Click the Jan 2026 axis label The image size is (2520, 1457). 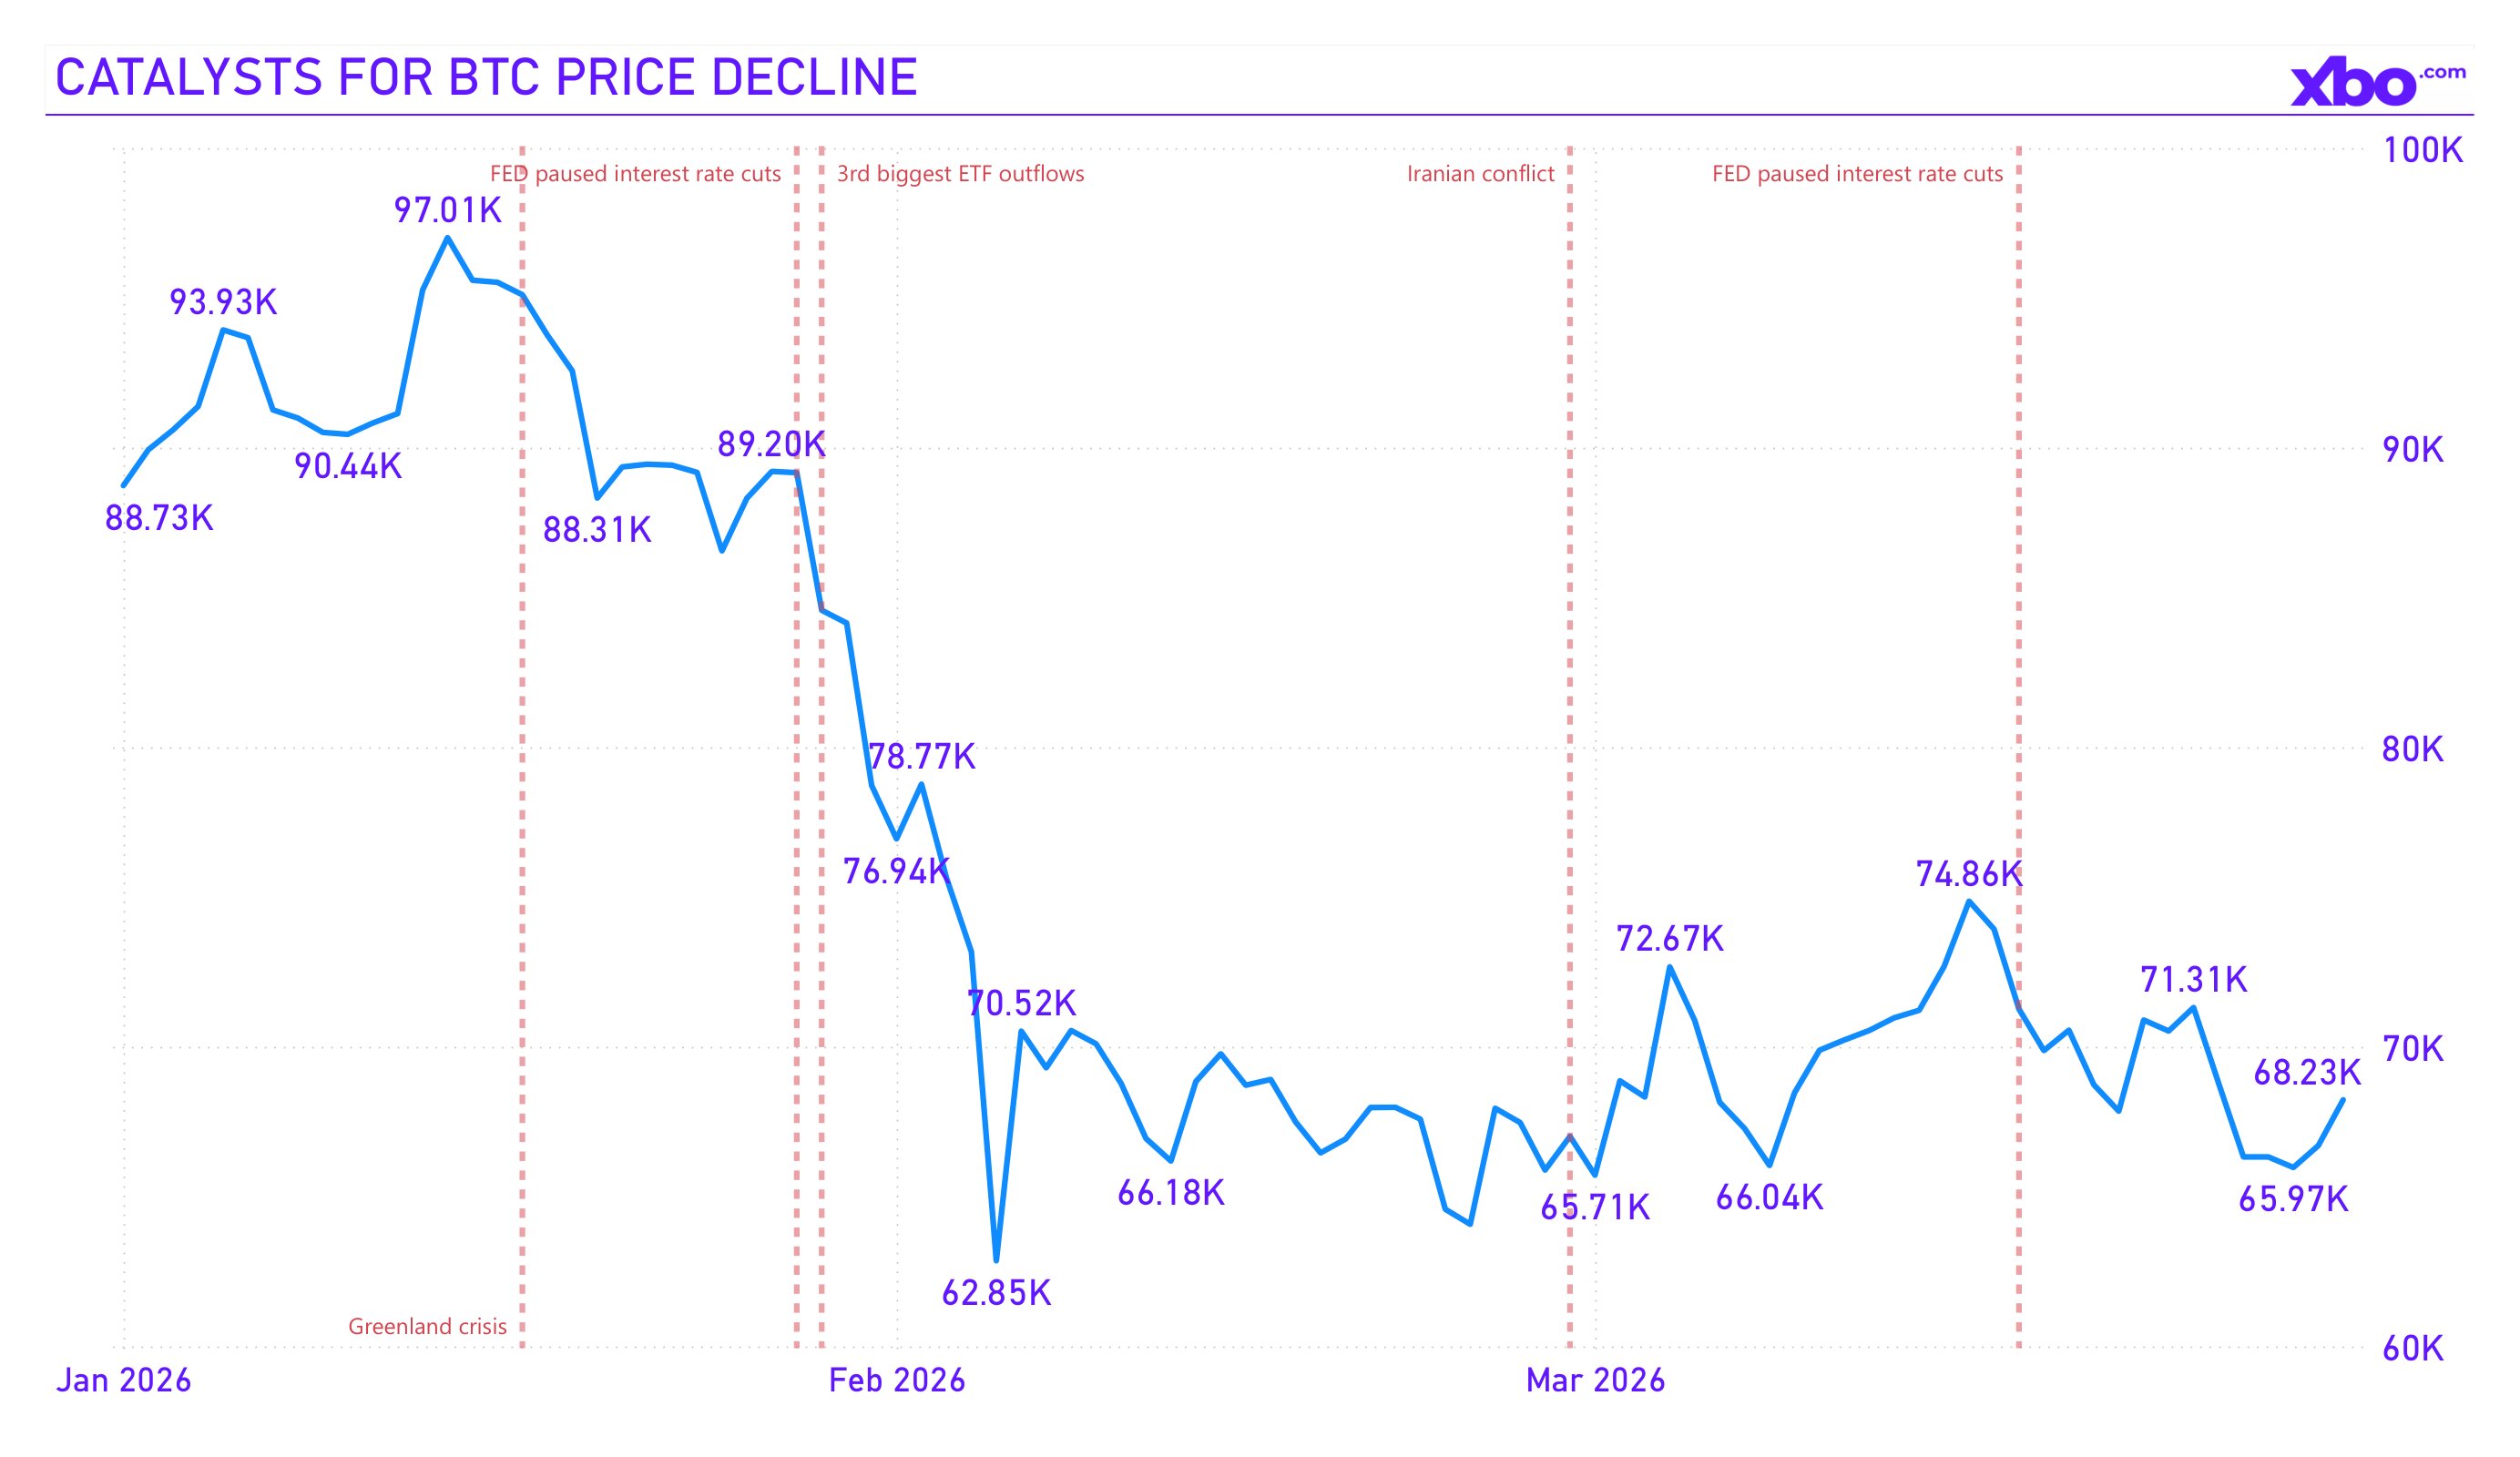[x=123, y=1380]
